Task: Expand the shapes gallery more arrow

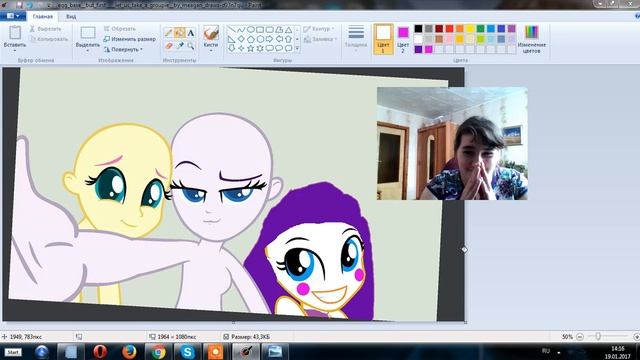Action: (297, 49)
